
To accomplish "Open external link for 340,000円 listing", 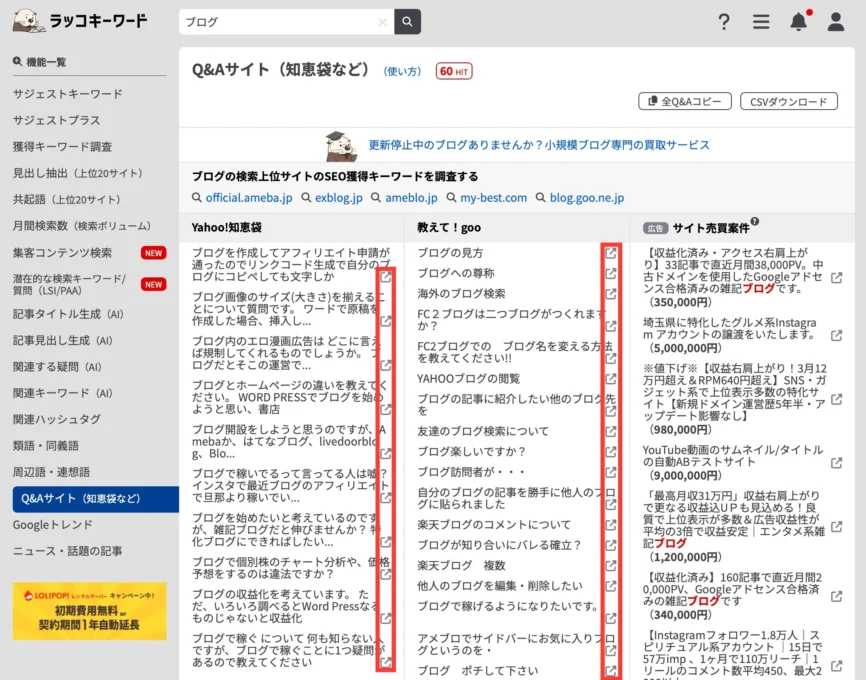I will [x=836, y=596].
